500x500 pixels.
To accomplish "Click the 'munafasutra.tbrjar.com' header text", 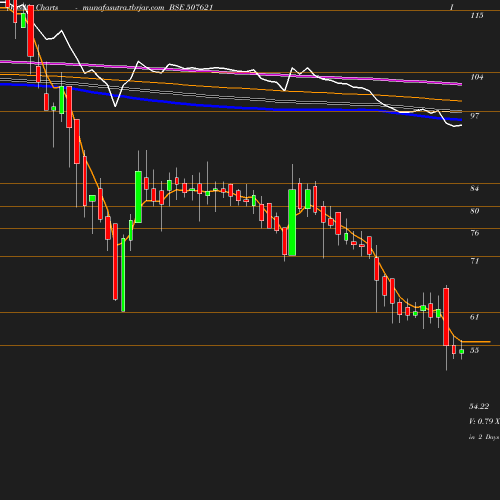I will click(123, 7).
